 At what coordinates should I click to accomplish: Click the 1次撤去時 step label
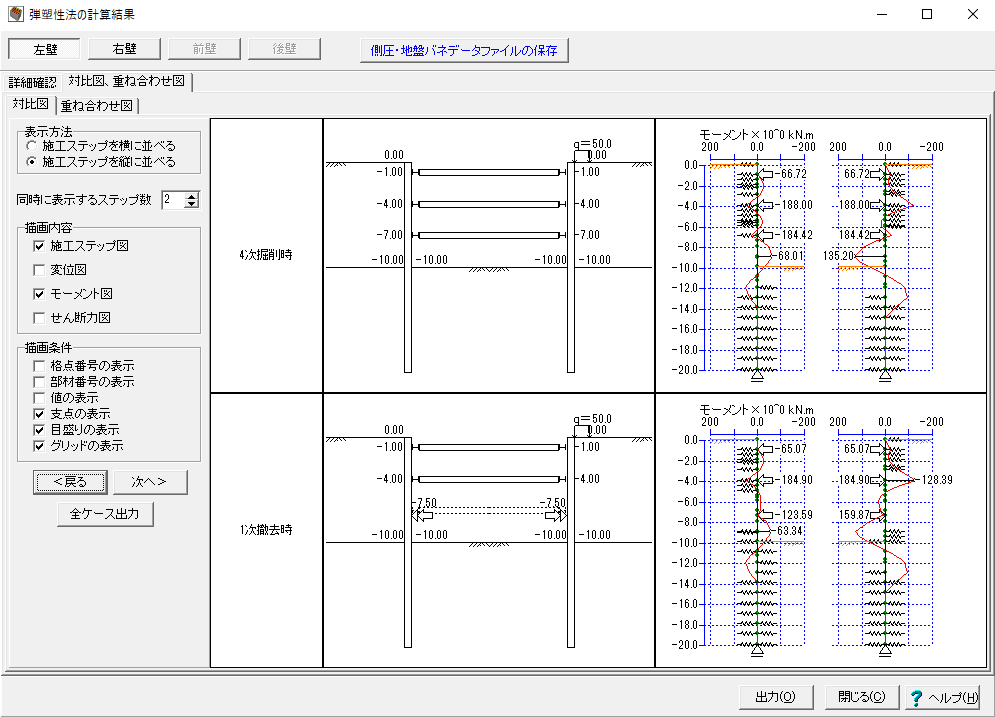266,530
